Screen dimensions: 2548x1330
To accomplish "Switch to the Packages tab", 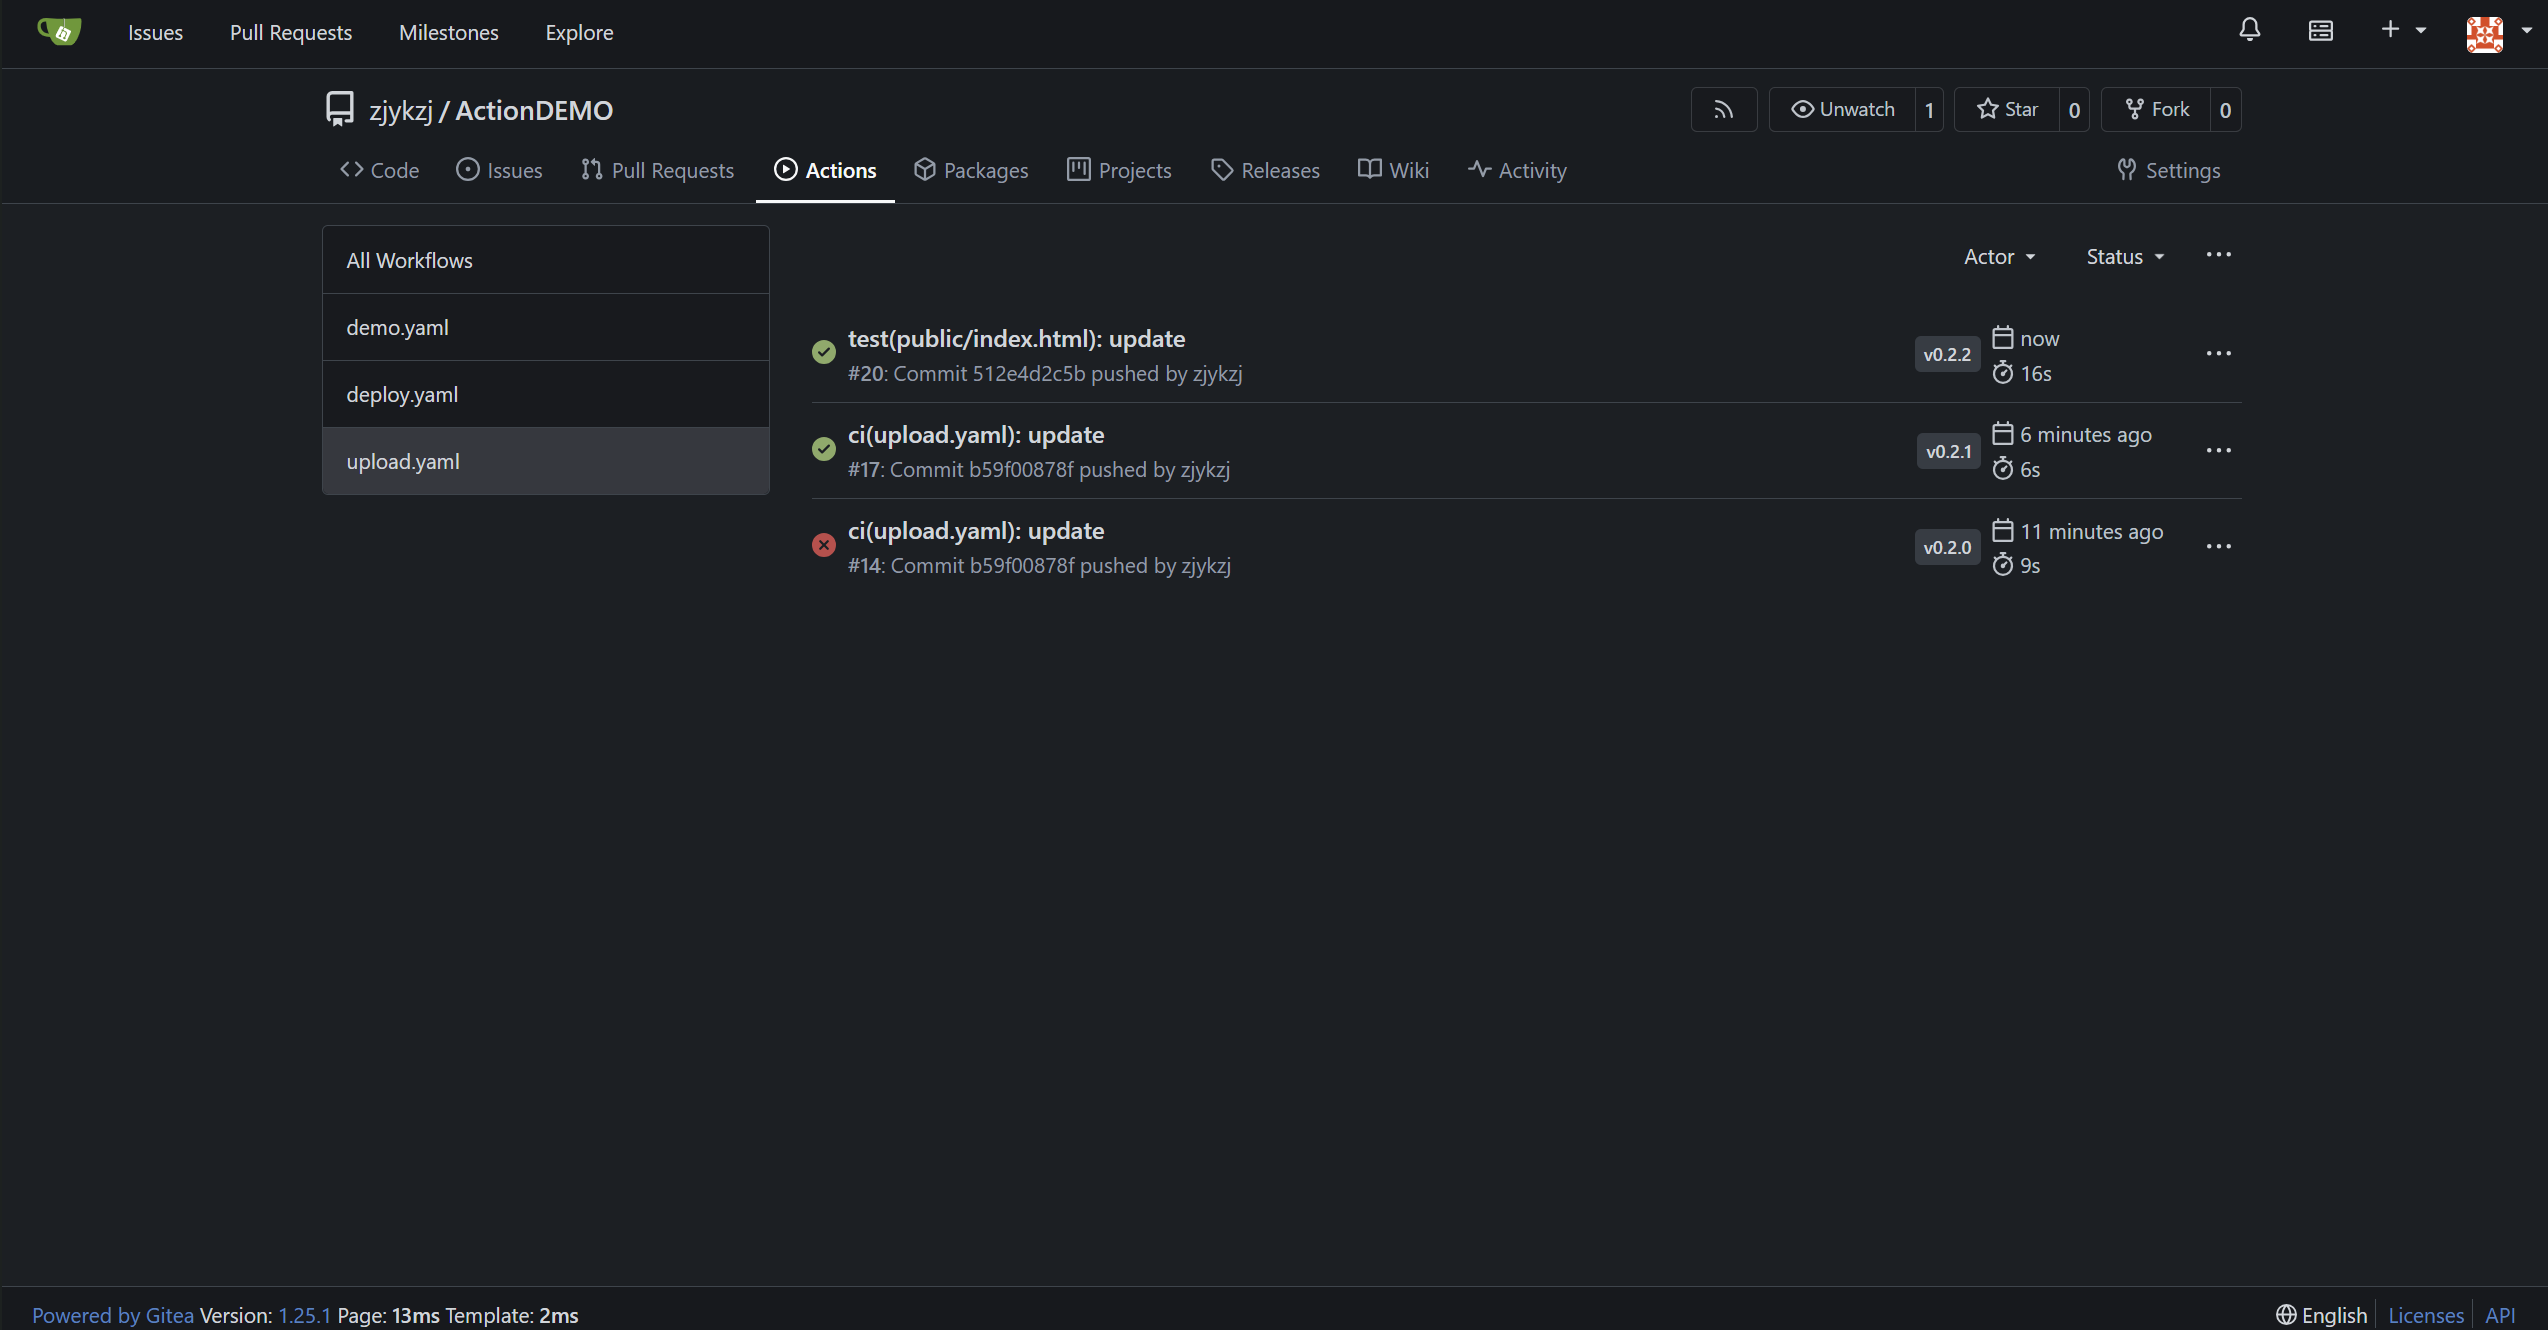I will pos(971,171).
